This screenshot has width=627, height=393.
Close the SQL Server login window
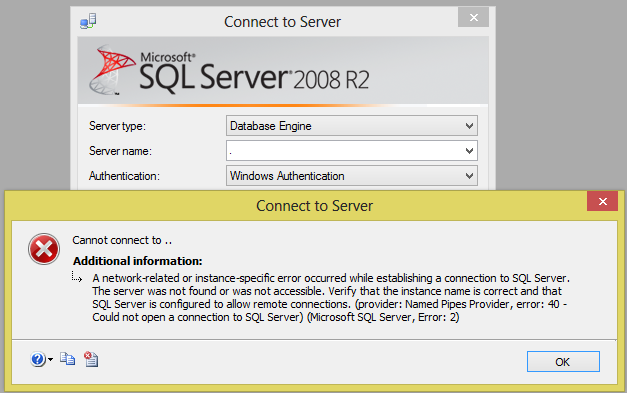[473, 17]
